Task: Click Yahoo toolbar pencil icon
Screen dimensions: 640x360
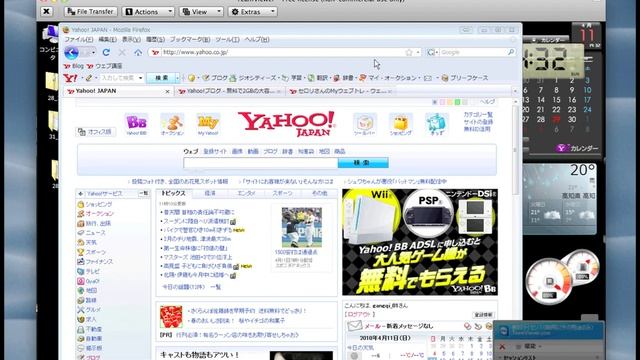Action: tap(89, 78)
